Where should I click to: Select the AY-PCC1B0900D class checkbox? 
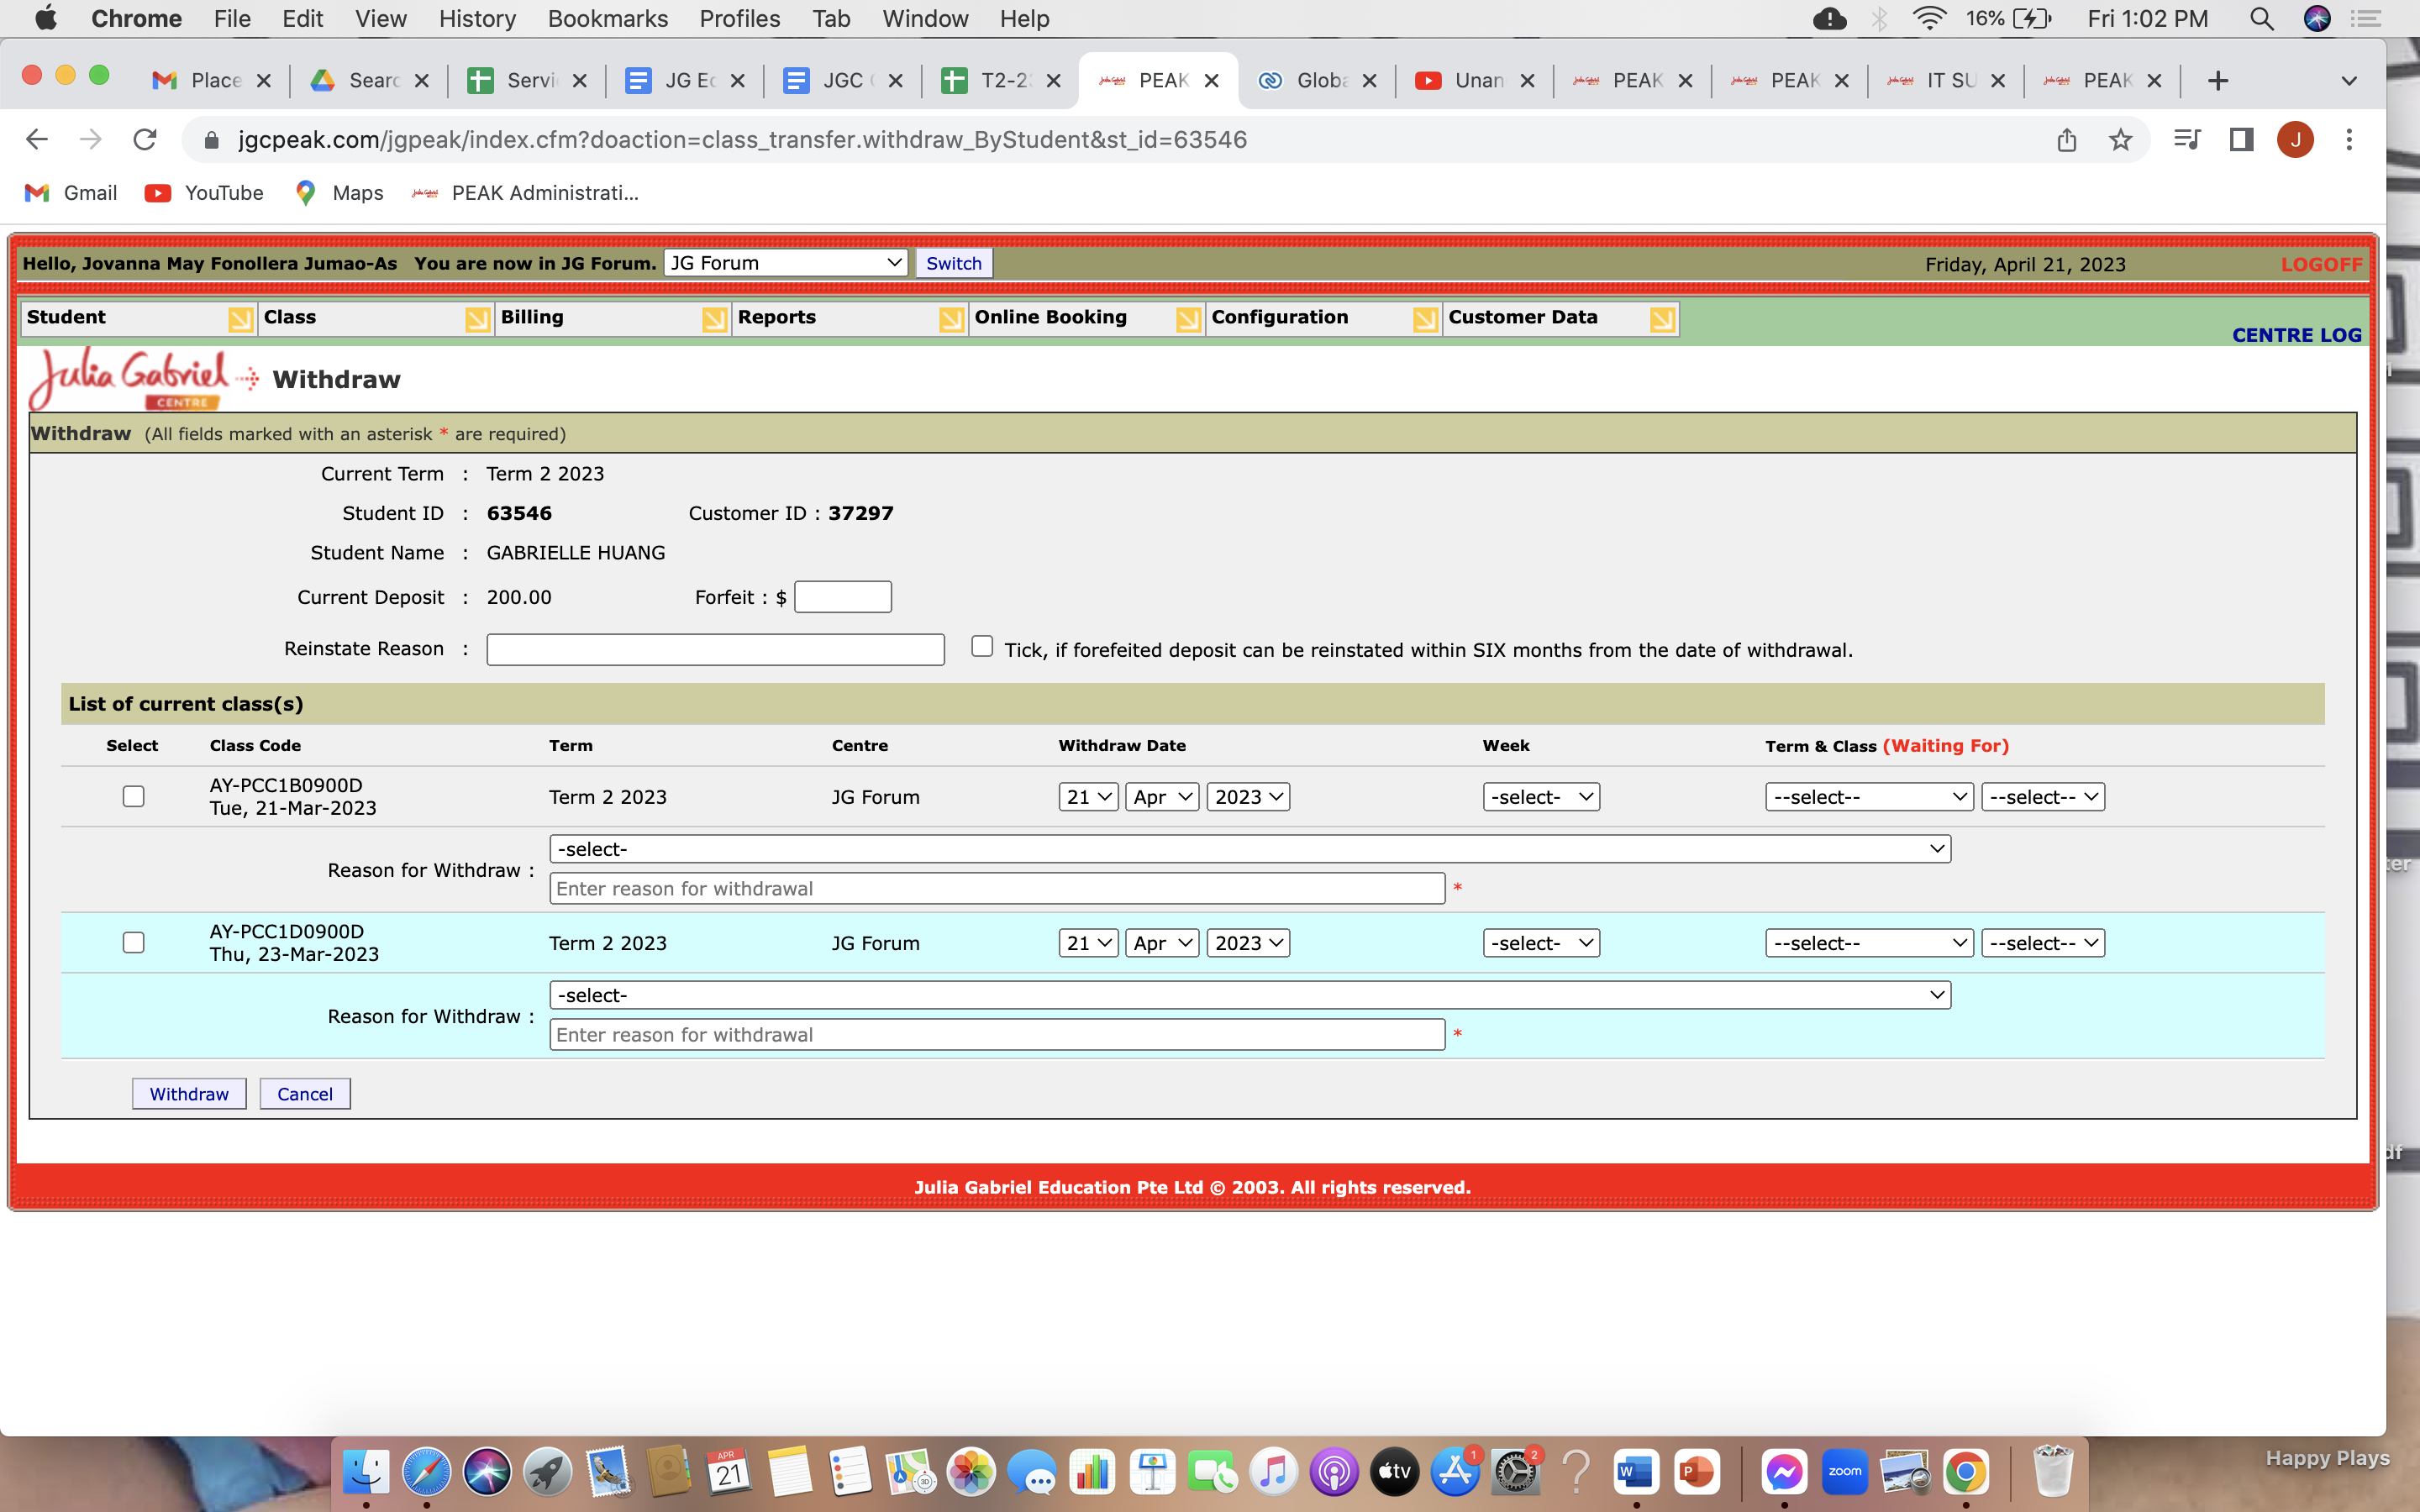tap(133, 796)
